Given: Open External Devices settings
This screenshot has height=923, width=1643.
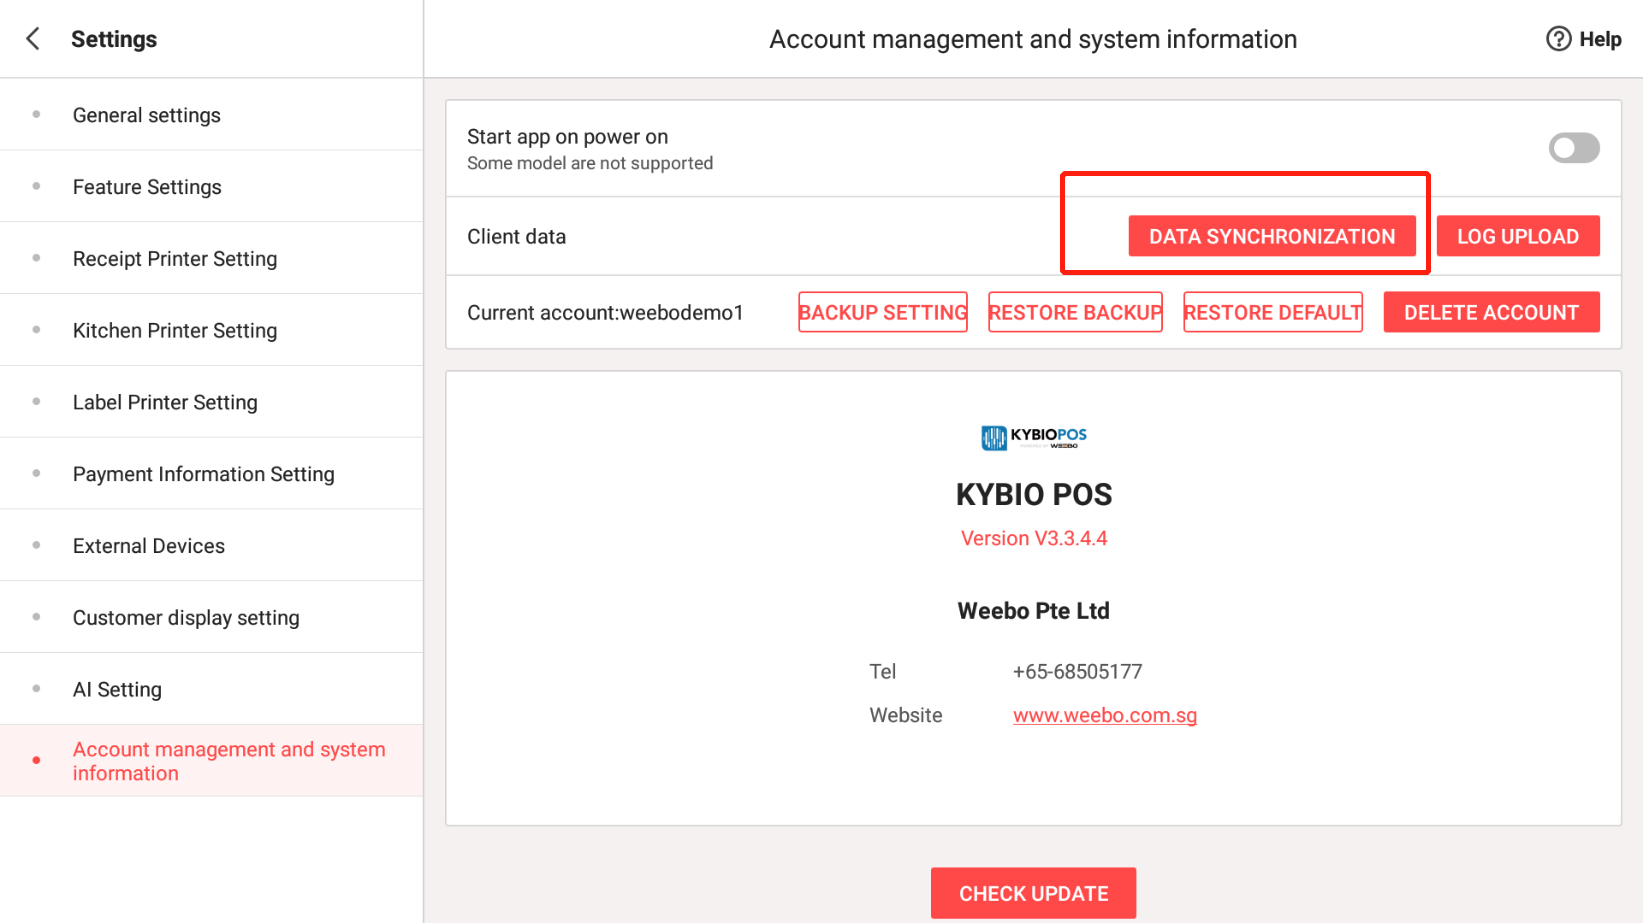Looking at the screenshot, I should click(211, 546).
